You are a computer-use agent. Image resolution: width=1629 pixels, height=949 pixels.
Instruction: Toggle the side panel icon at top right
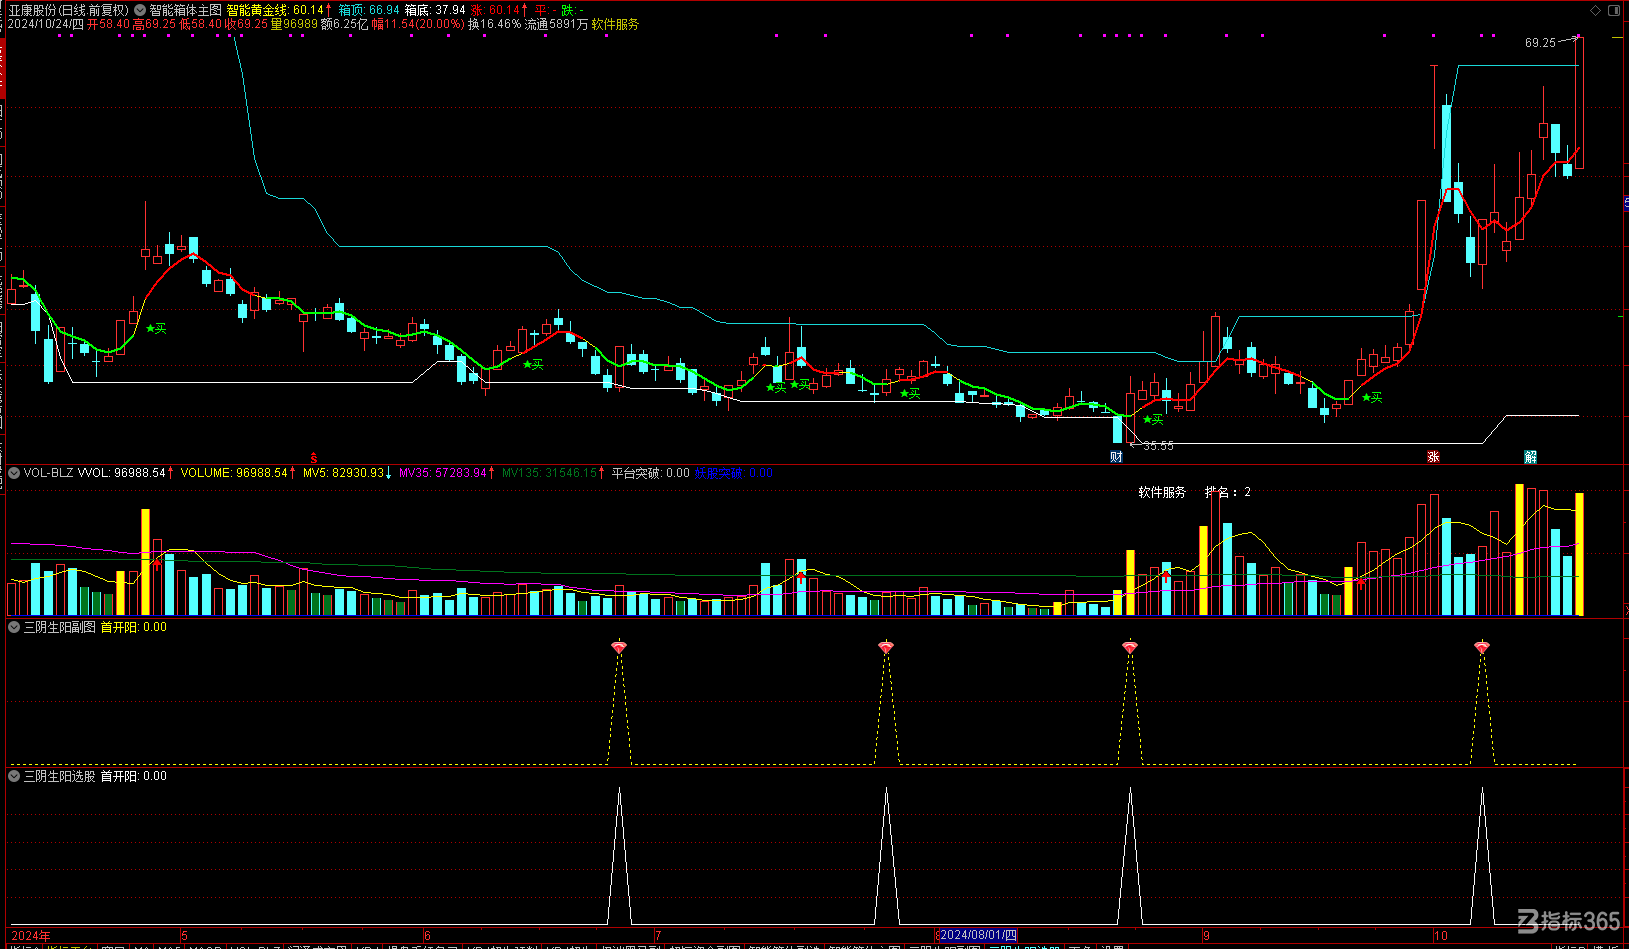click(1615, 10)
